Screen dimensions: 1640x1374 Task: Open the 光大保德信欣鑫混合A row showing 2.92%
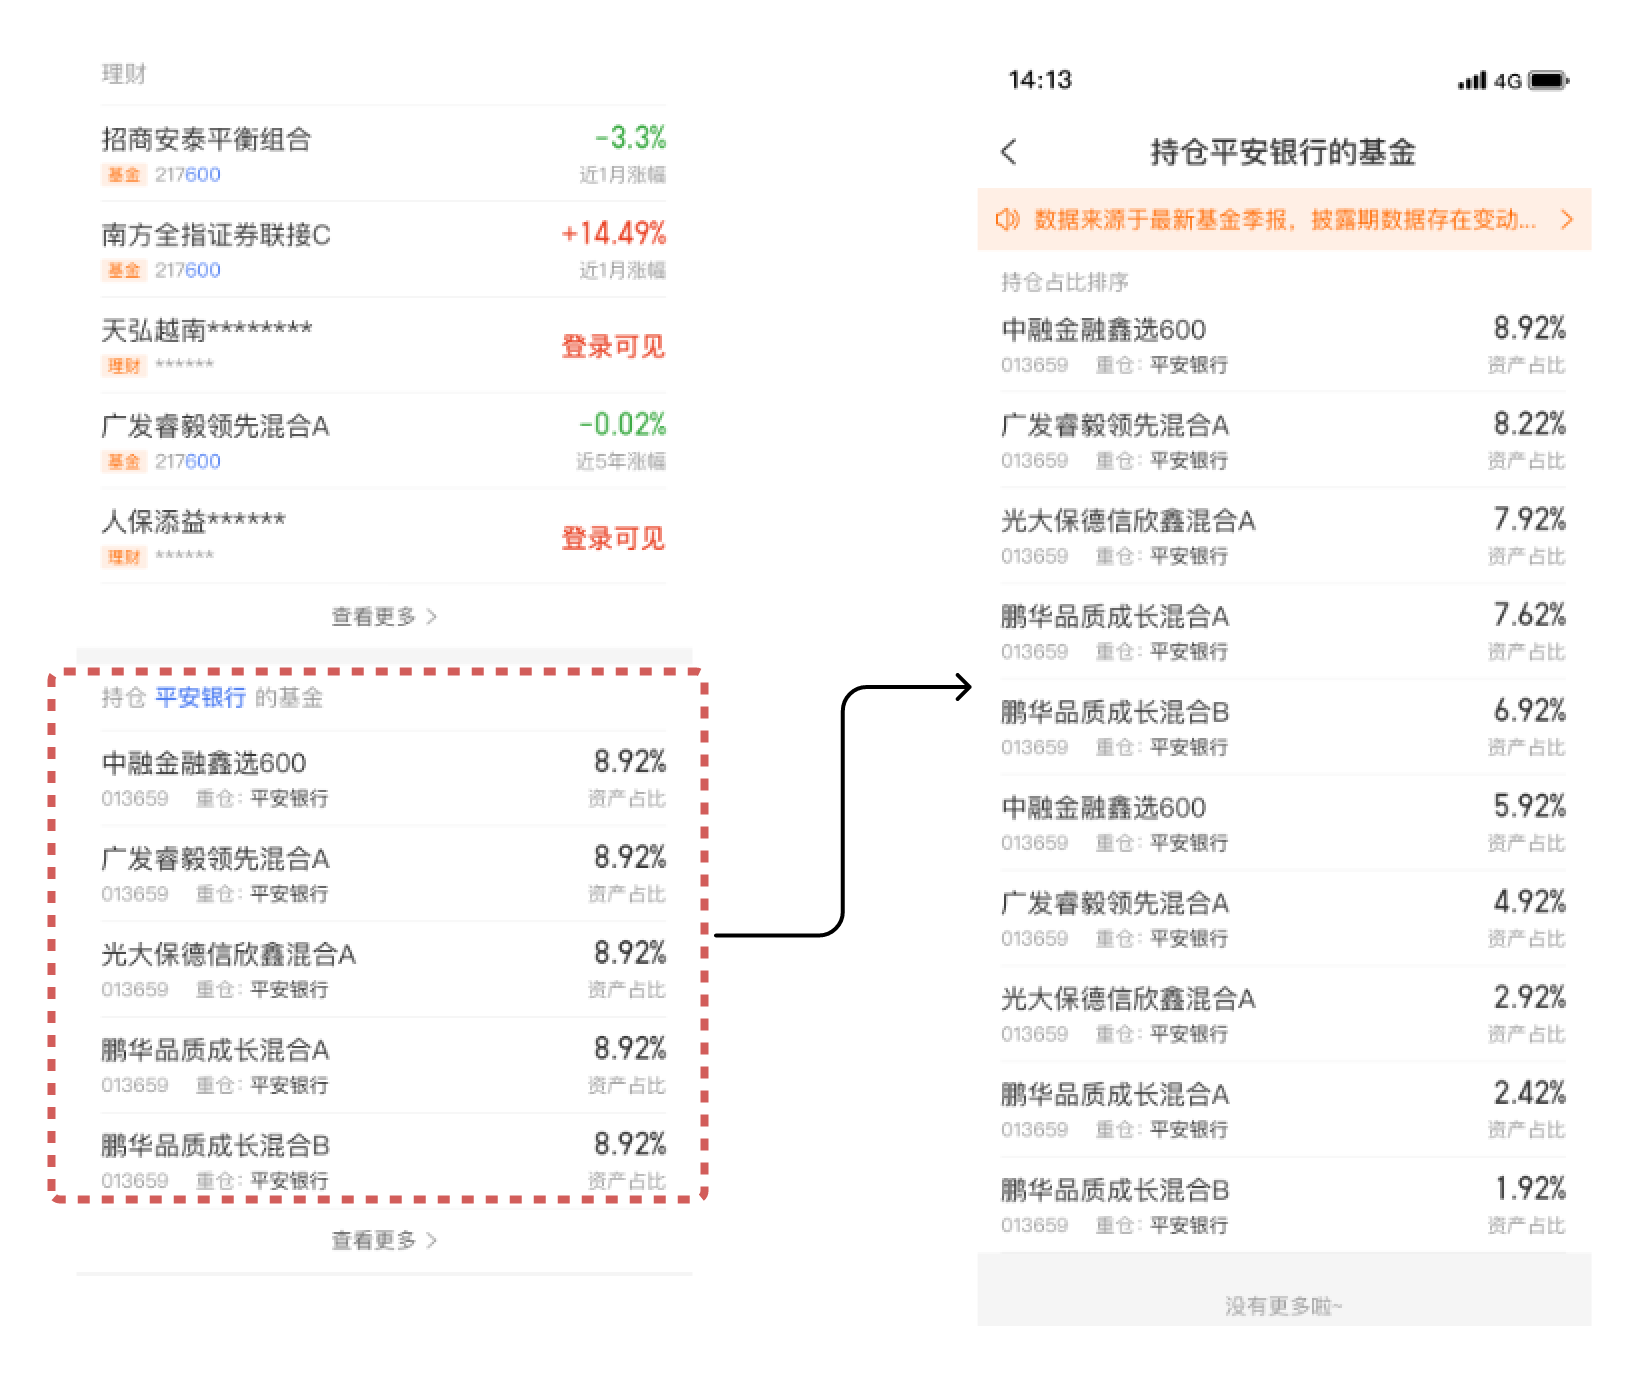1283,1013
